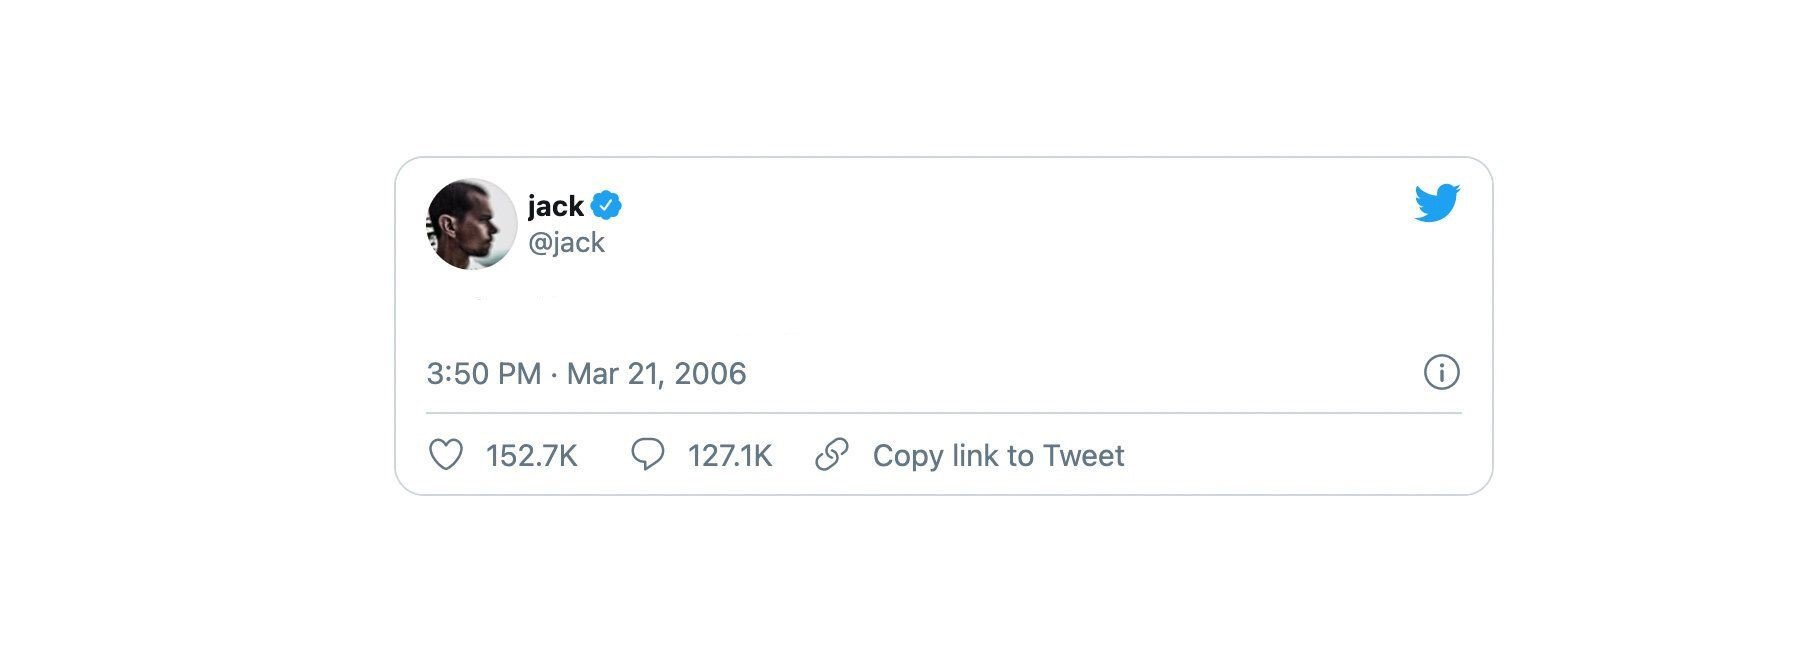Viewport: 1800px width, 650px height.
Task: Click the verified checkmark dropdown badge
Action: 608,204
